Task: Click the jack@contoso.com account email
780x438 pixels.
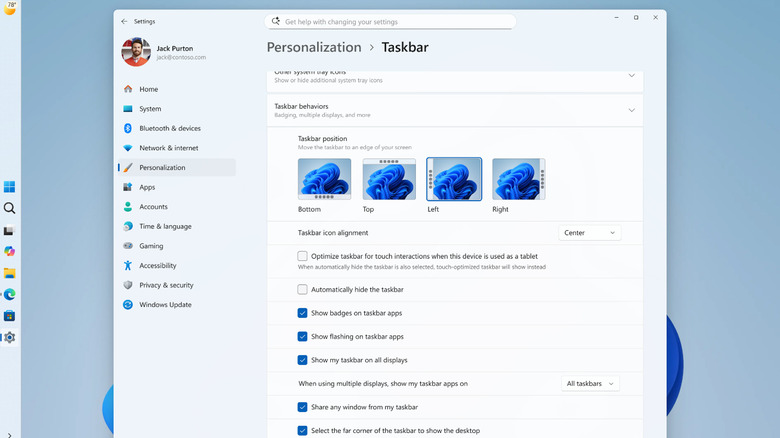Action: coord(181,57)
